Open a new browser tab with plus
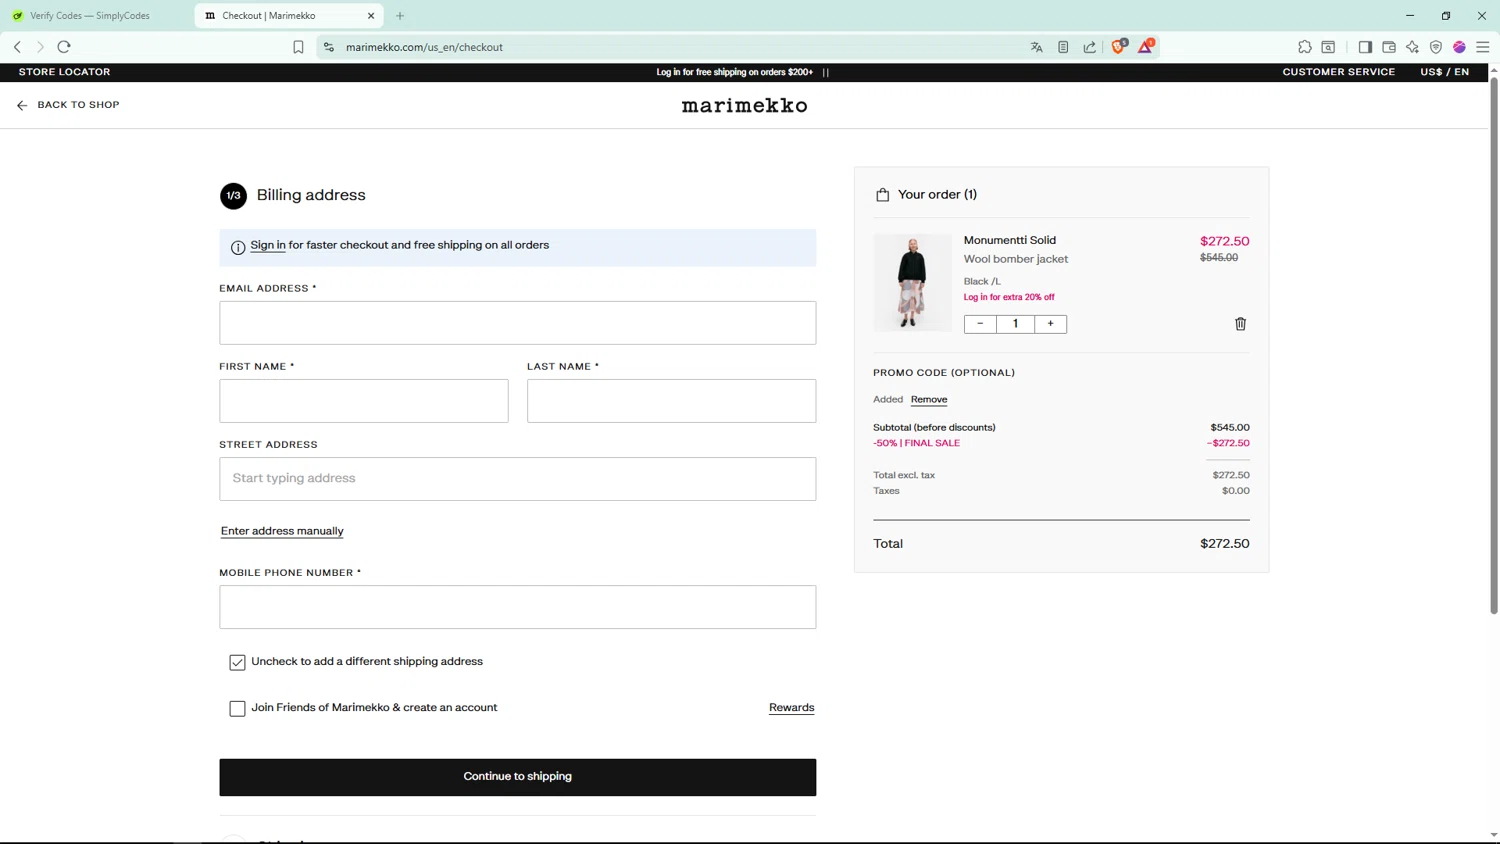This screenshot has height=844, width=1500. tap(400, 16)
